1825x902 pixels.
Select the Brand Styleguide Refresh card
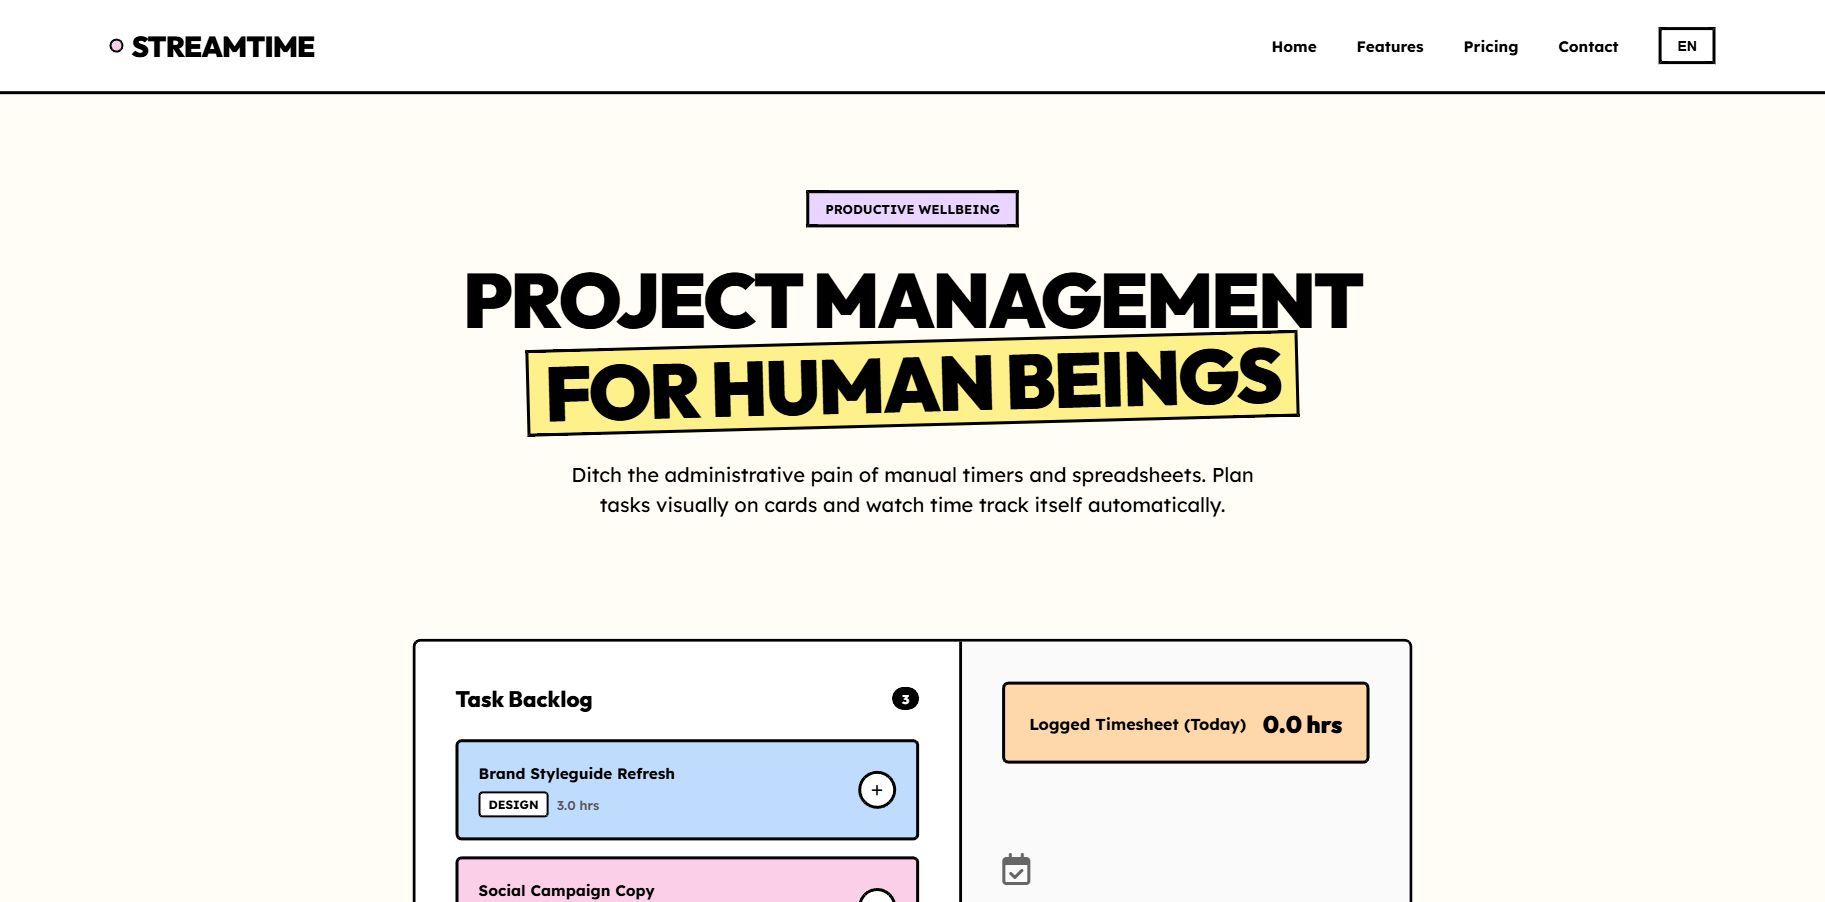click(687, 790)
